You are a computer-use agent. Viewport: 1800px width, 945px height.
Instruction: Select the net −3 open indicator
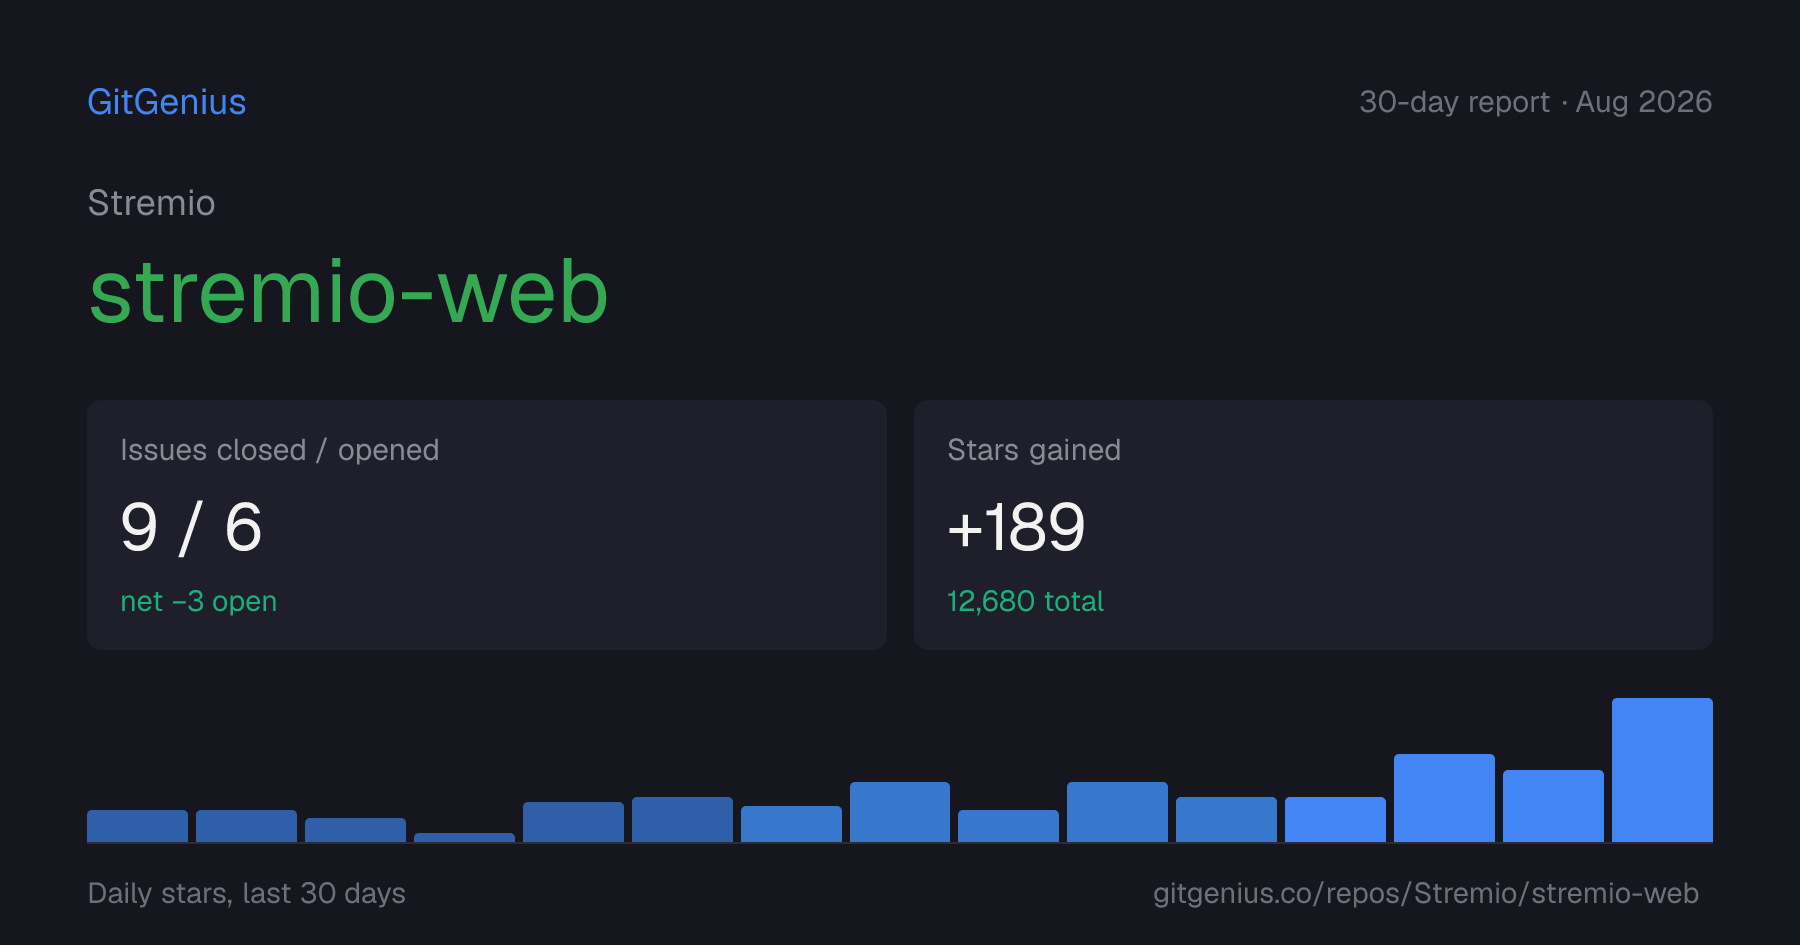(198, 601)
